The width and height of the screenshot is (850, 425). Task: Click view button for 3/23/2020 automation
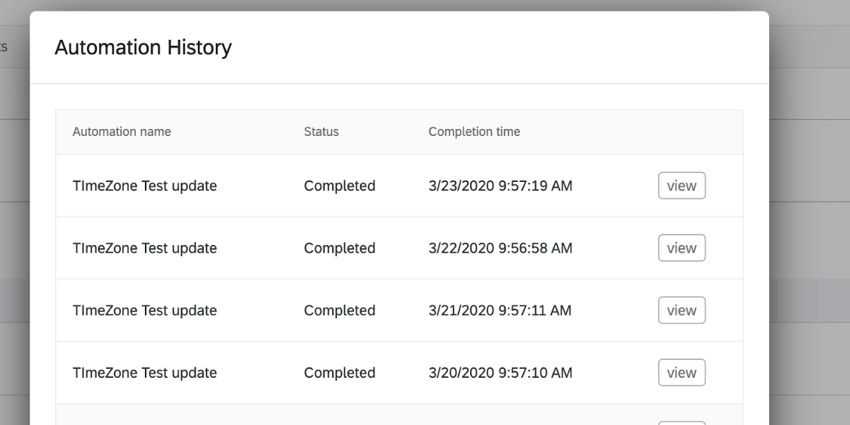(x=681, y=186)
